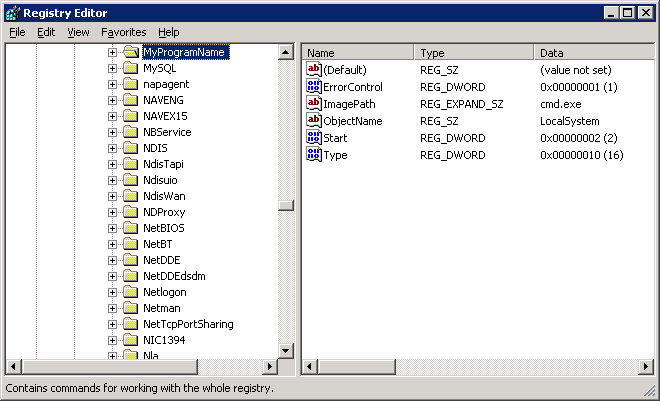The width and height of the screenshot is (660, 401).
Task: Click the (Default) value icon
Action: click(313, 70)
